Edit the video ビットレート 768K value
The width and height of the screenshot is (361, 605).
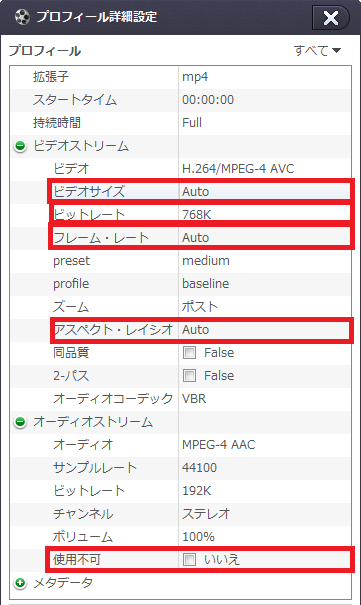pos(265,214)
